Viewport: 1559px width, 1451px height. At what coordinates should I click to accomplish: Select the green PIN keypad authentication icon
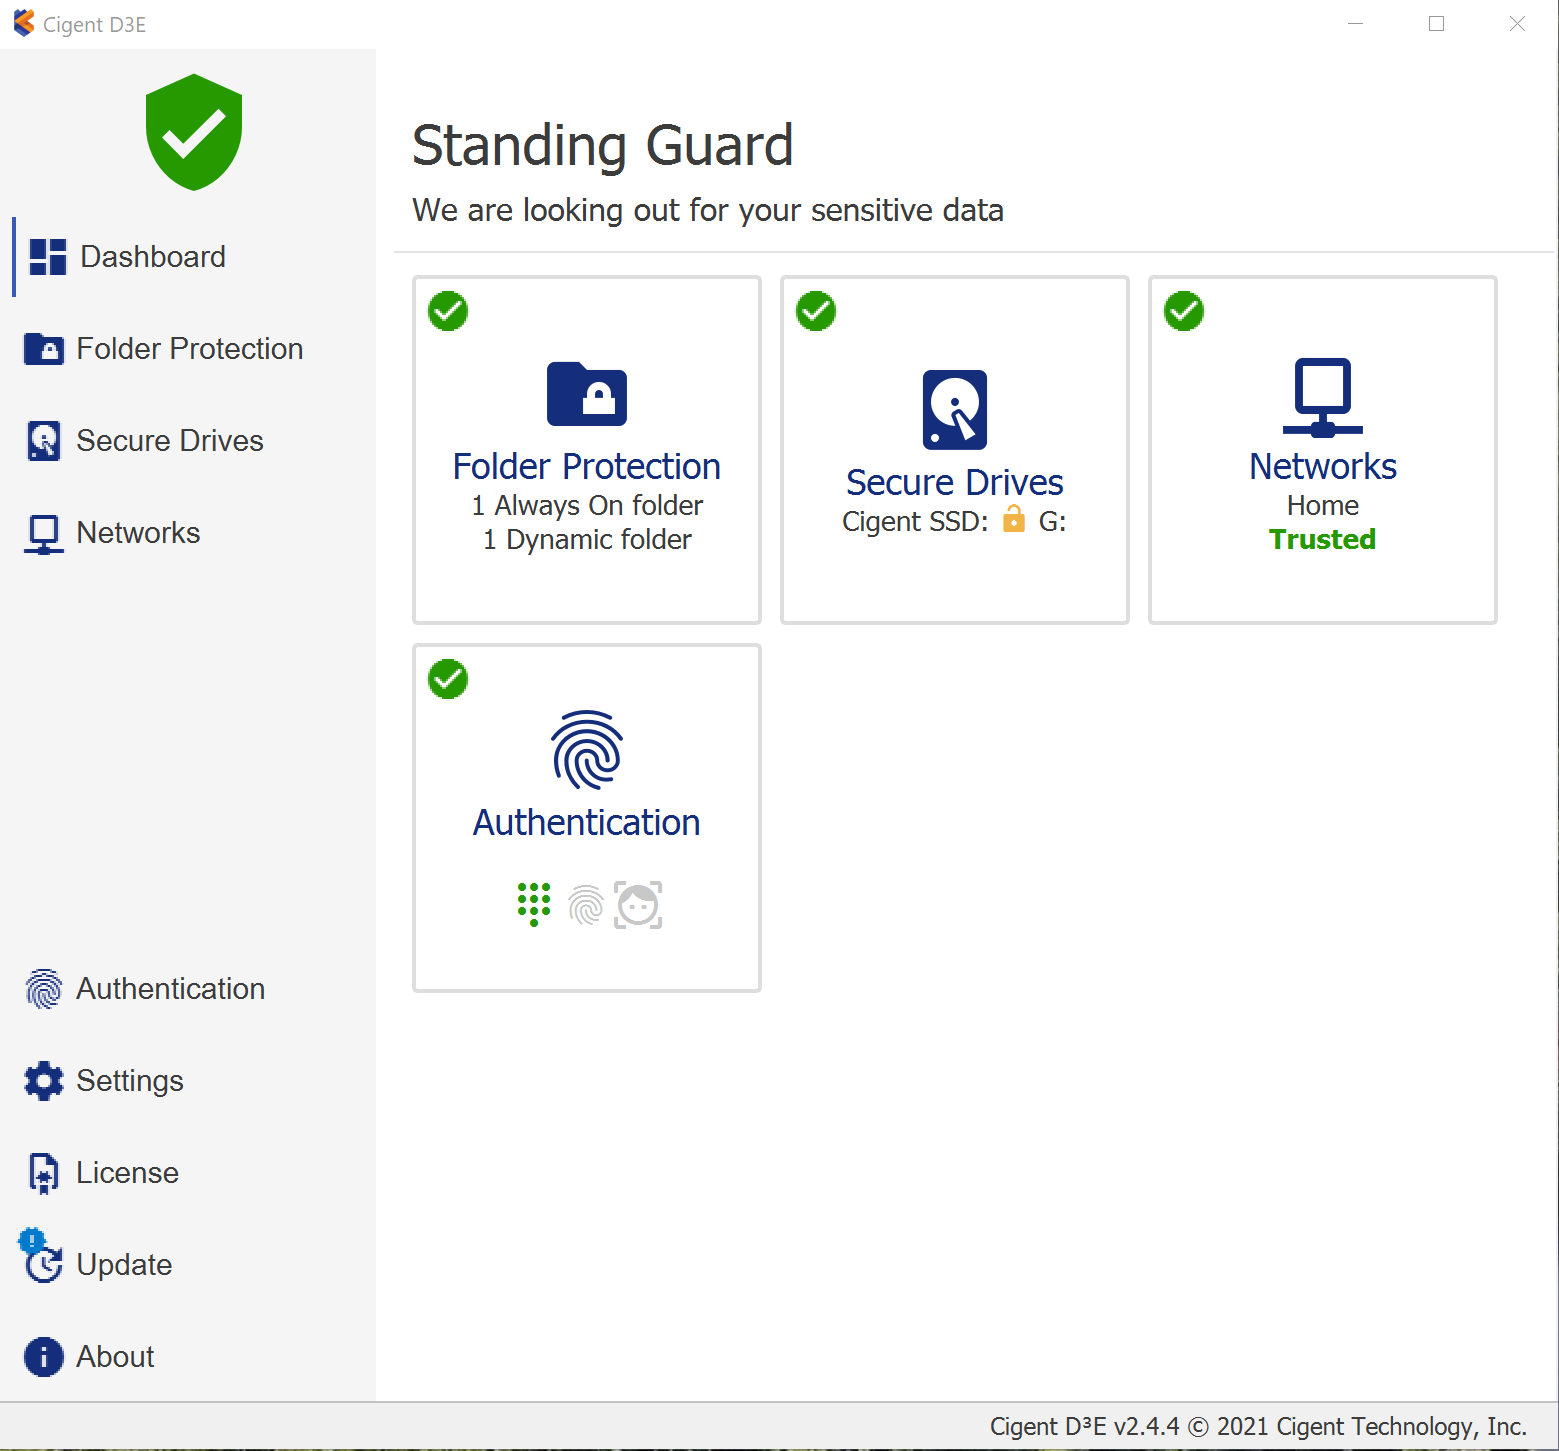click(534, 904)
